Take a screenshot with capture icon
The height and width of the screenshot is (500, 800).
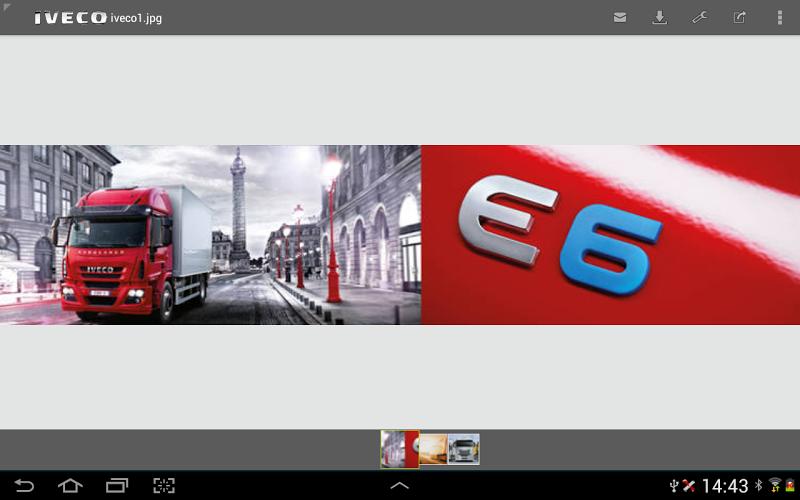point(164,485)
